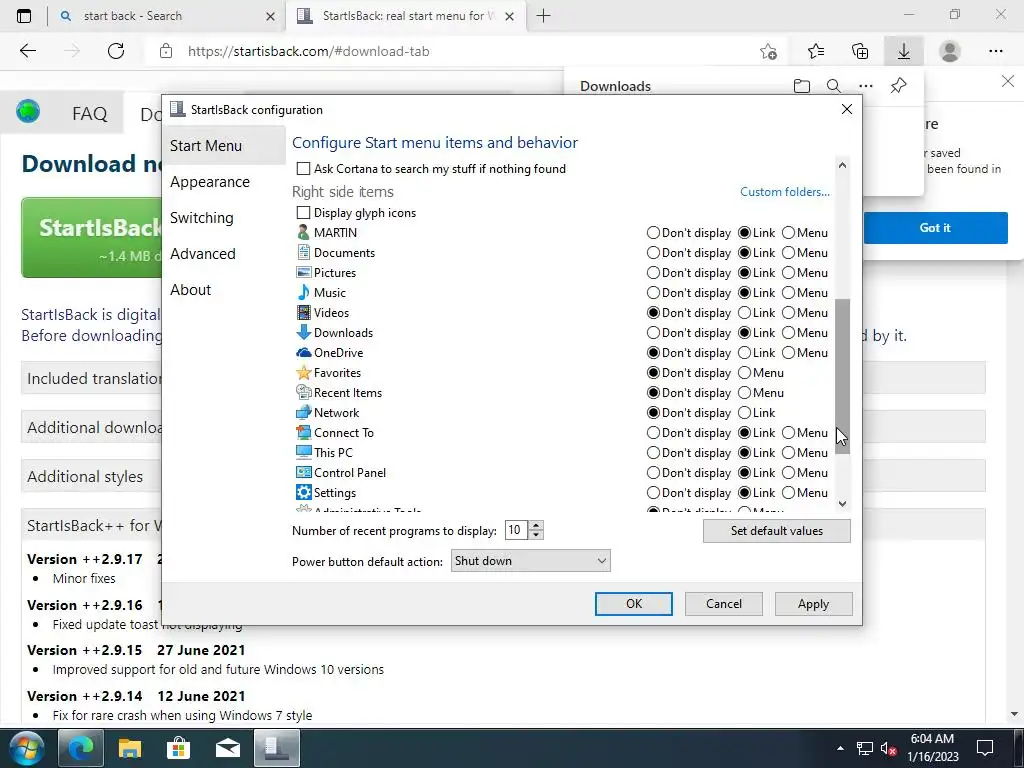Set OneDrive to Link
The height and width of the screenshot is (768, 1024).
[x=744, y=353]
